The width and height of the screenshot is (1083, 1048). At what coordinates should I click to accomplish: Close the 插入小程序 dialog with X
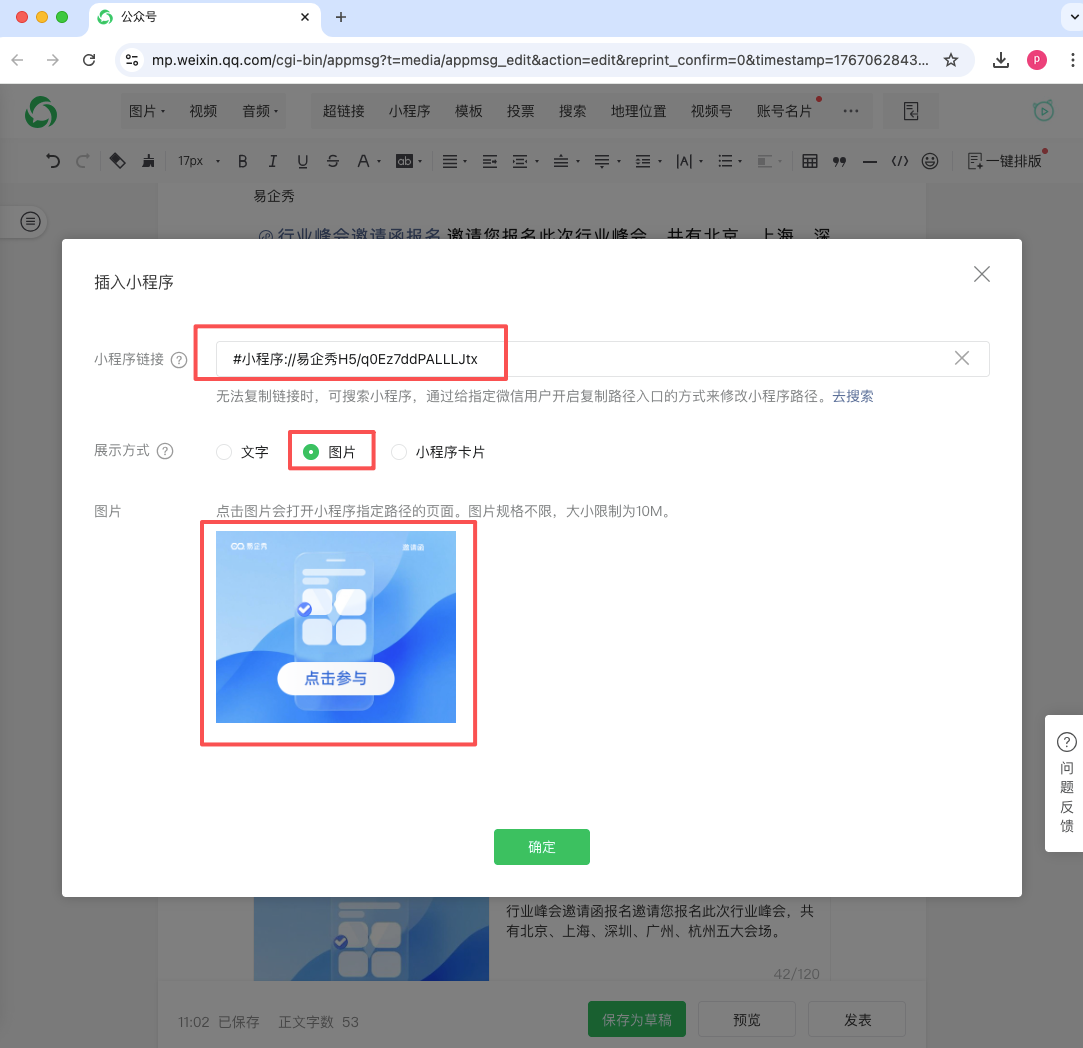click(981, 274)
